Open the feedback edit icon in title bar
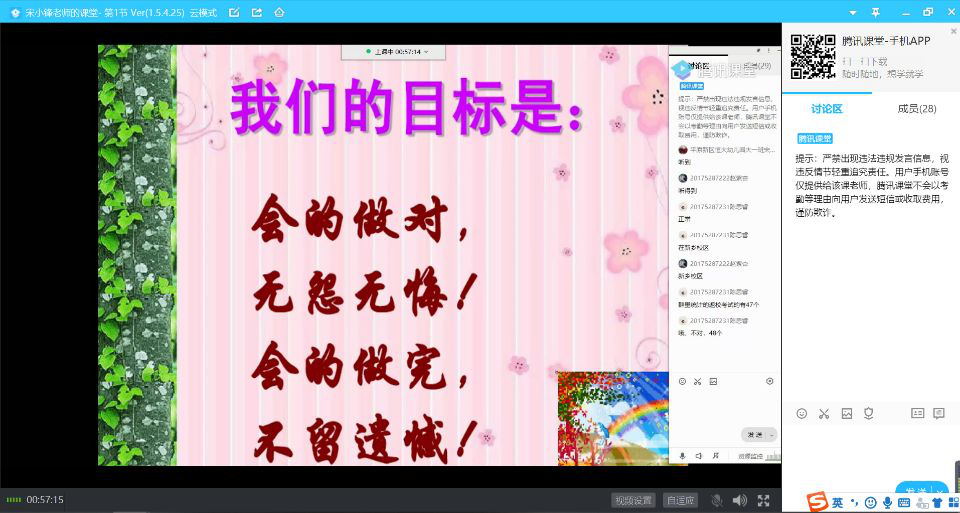This screenshot has width=960, height=513. point(234,12)
